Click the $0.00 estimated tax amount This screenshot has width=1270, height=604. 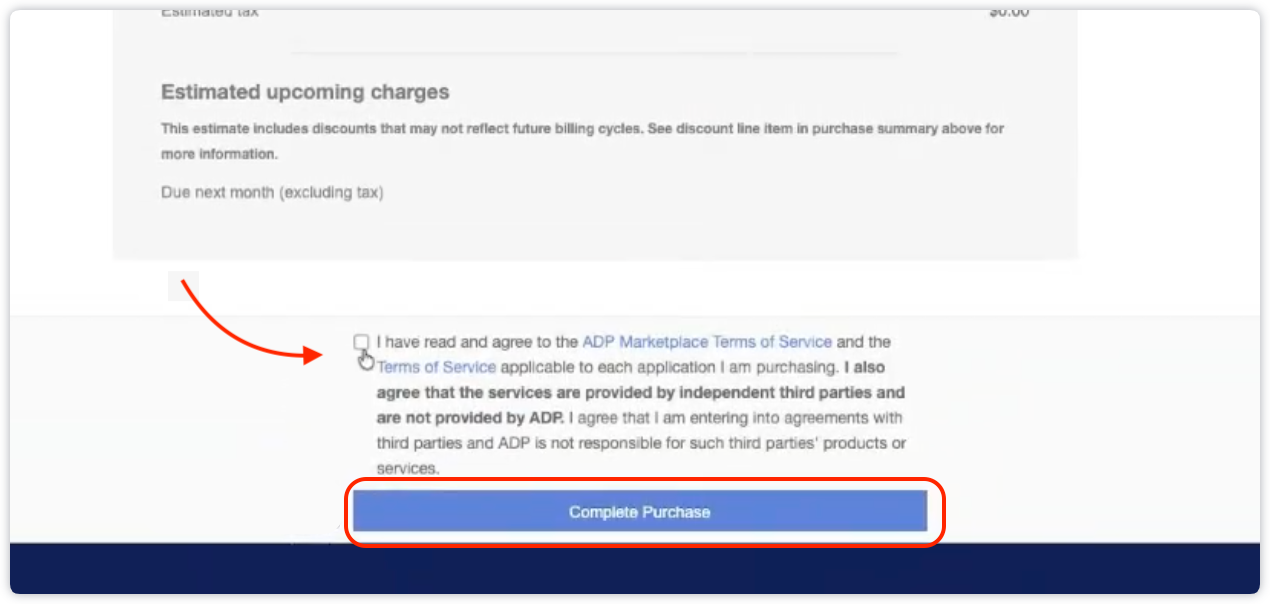click(1008, 13)
